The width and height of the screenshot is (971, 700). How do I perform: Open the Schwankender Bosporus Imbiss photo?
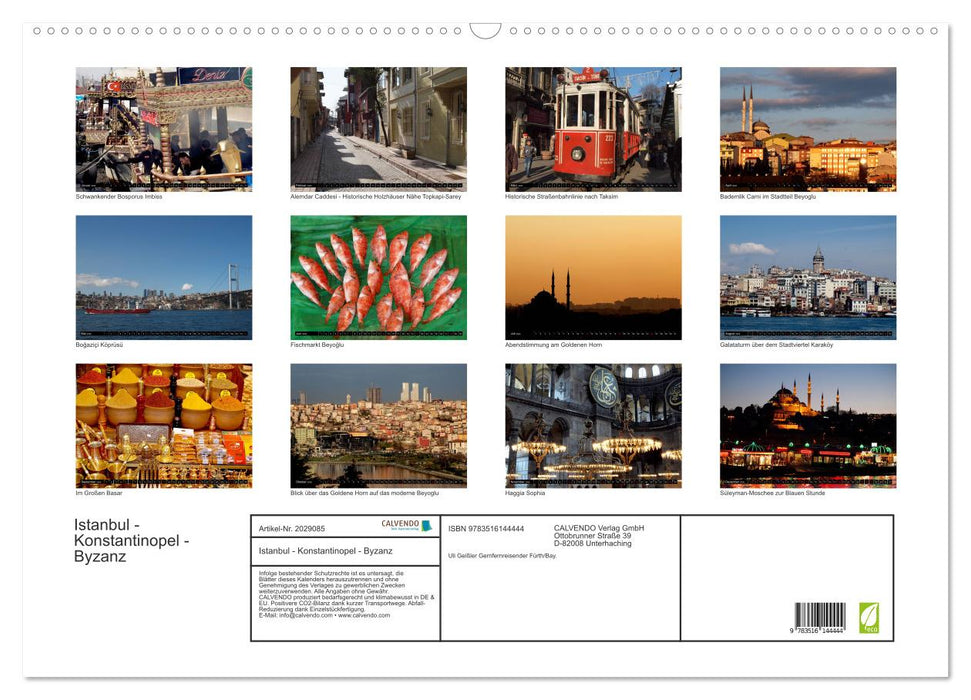click(163, 128)
